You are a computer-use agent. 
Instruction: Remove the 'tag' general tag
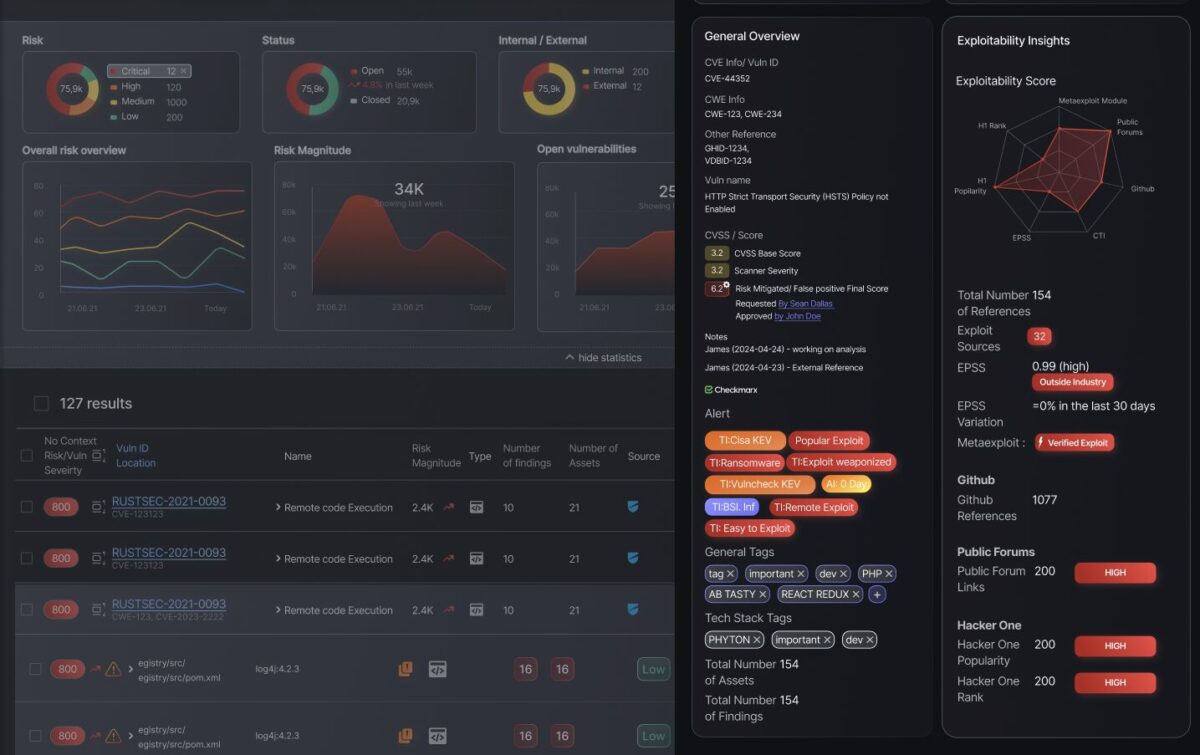coord(730,574)
